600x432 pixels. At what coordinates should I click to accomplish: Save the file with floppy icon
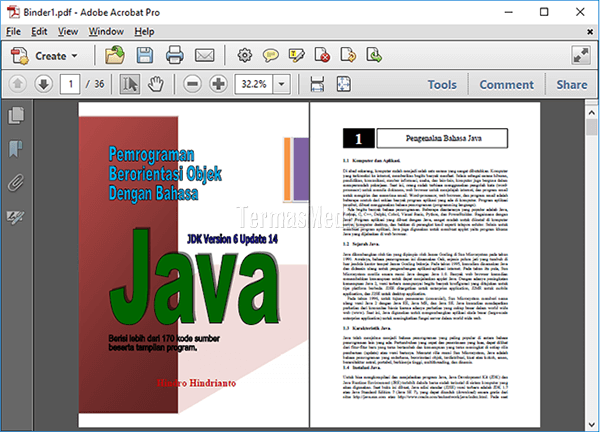(145, 55)
